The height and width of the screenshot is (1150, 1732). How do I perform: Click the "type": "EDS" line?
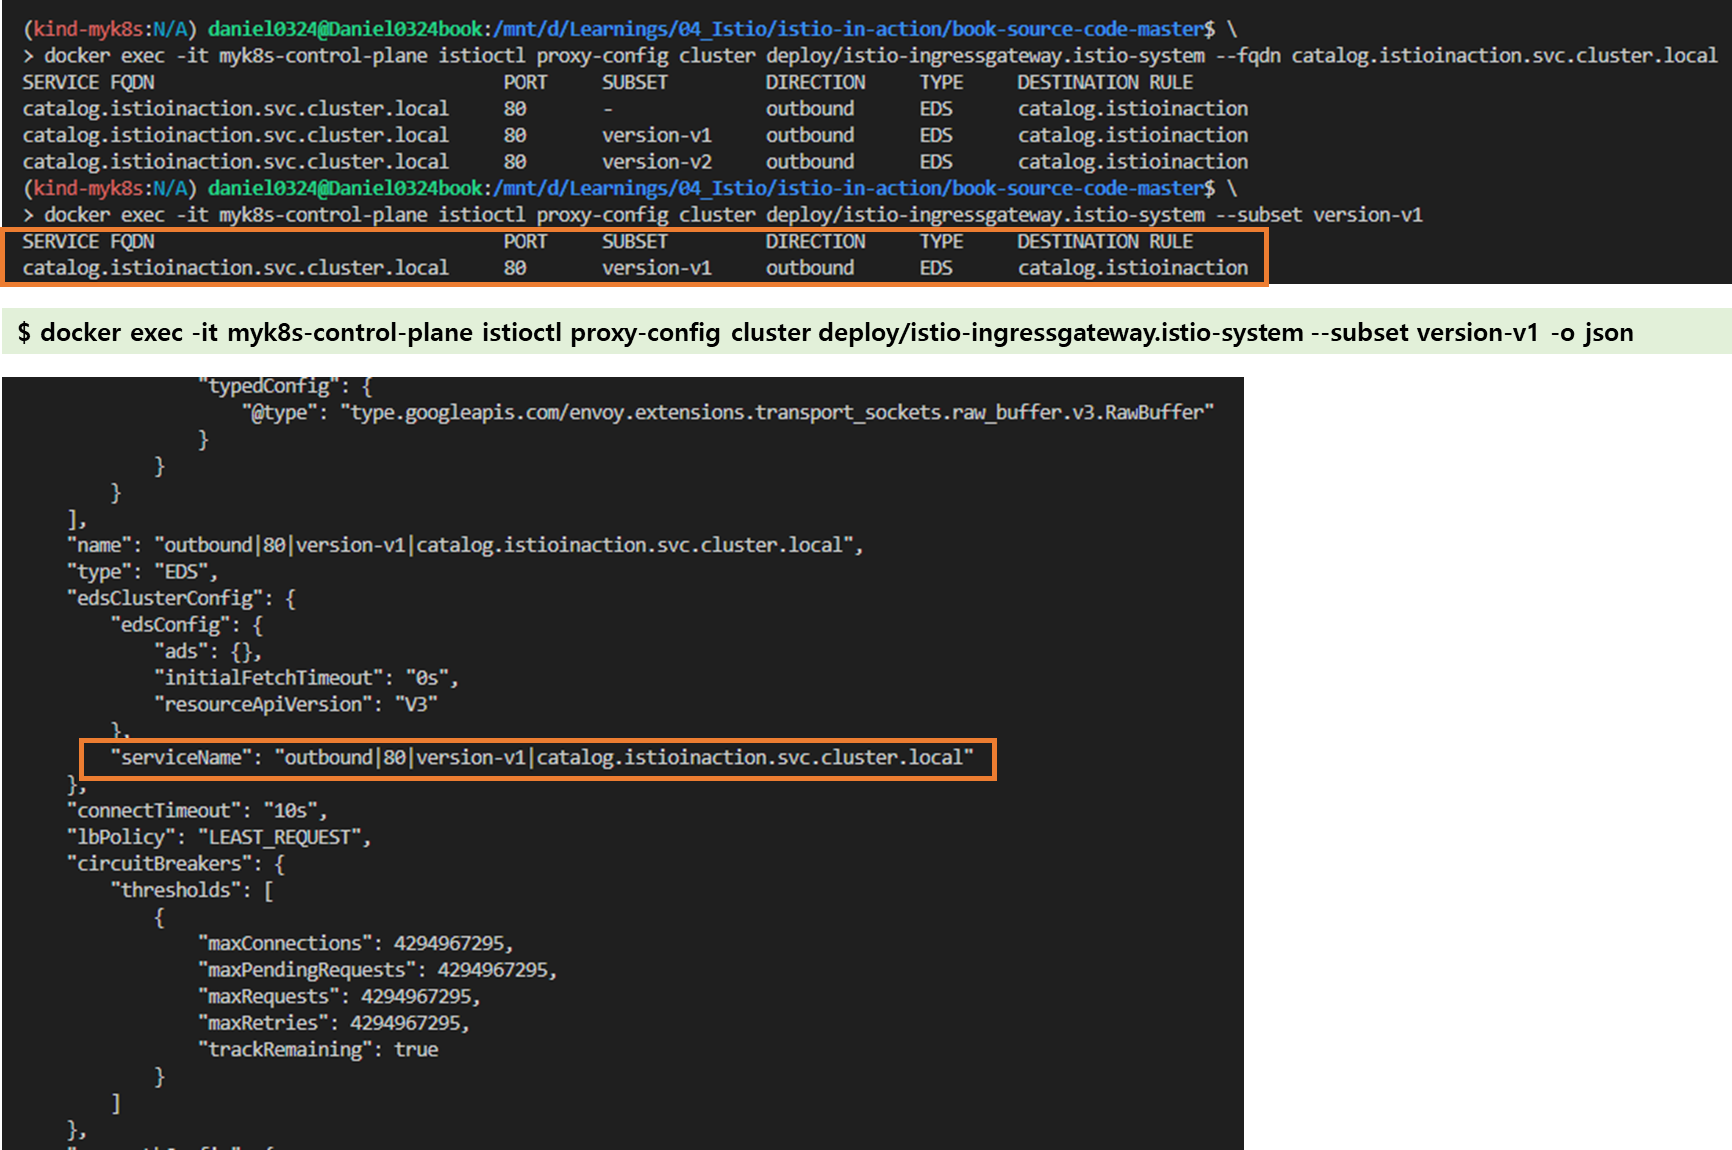click(142, 572)
